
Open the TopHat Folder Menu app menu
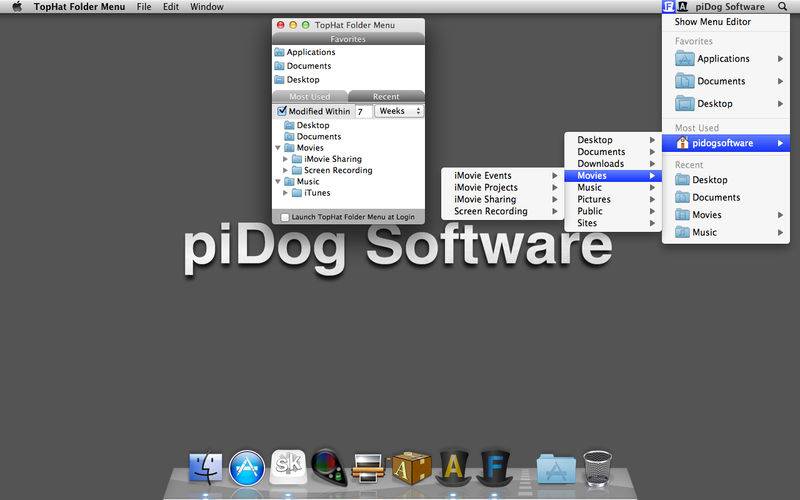(80, 7)
